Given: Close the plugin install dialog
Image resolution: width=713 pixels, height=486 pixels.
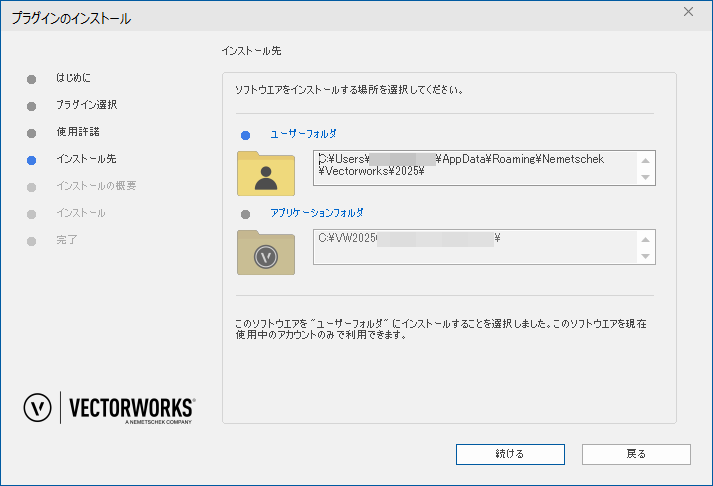Looking at the screenshot, I should (688, 12).
